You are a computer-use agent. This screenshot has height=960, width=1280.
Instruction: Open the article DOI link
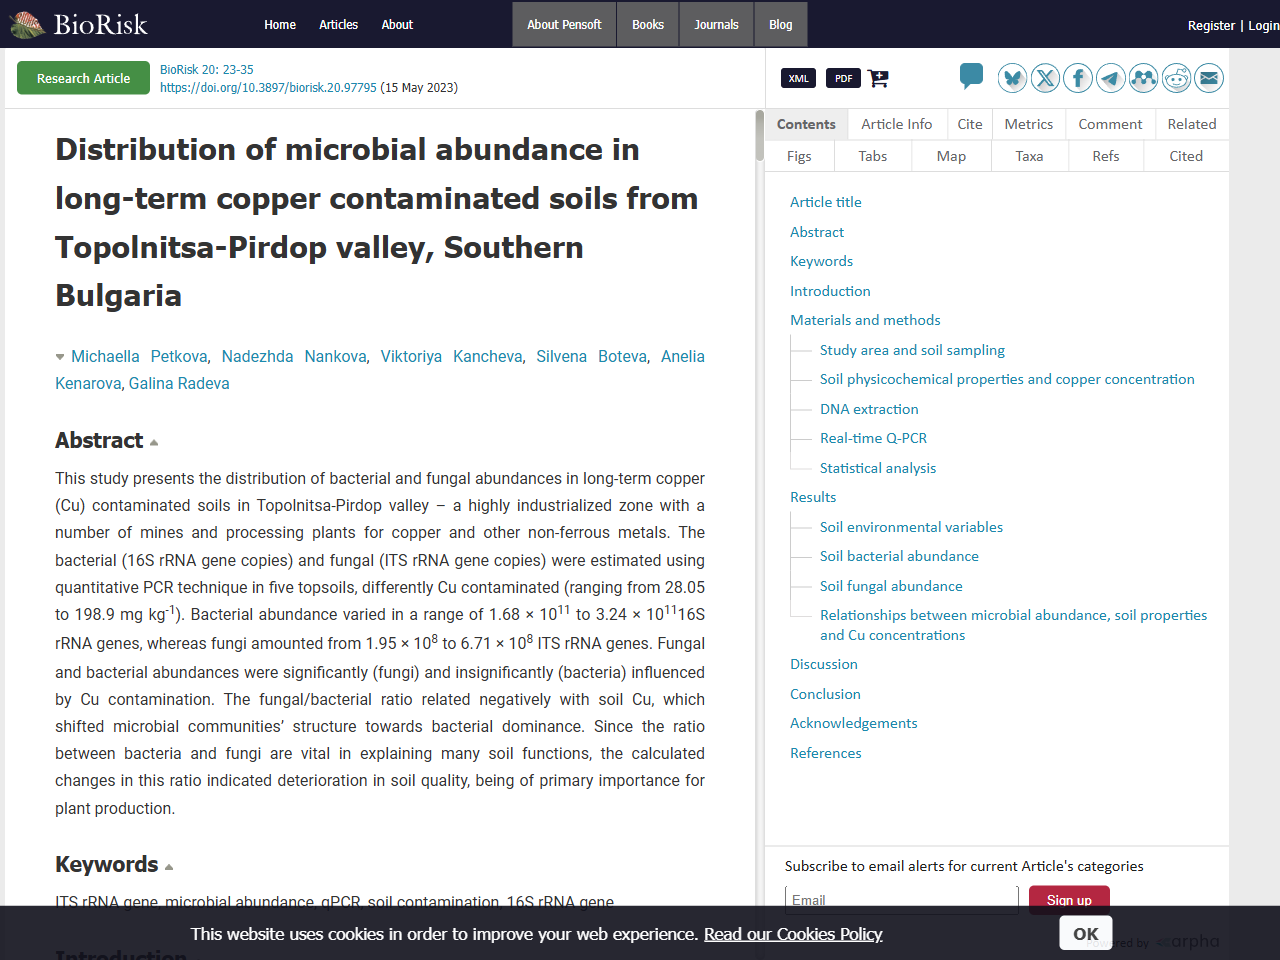268,87
